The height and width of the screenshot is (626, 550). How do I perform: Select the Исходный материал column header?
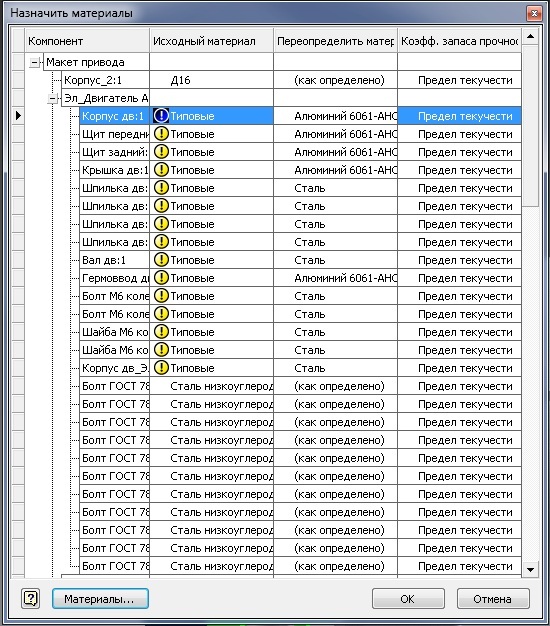[212, 41]
